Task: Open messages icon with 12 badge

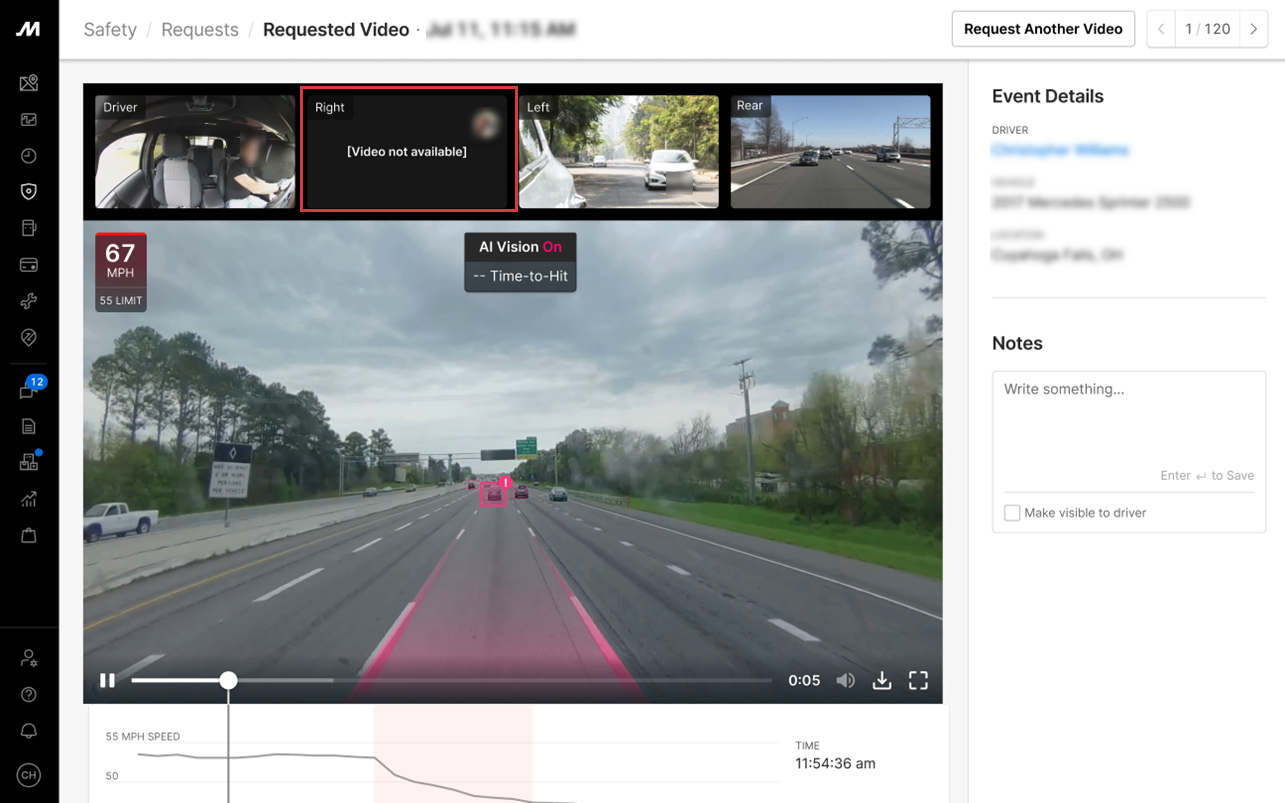Action: (x=29, y=390)
